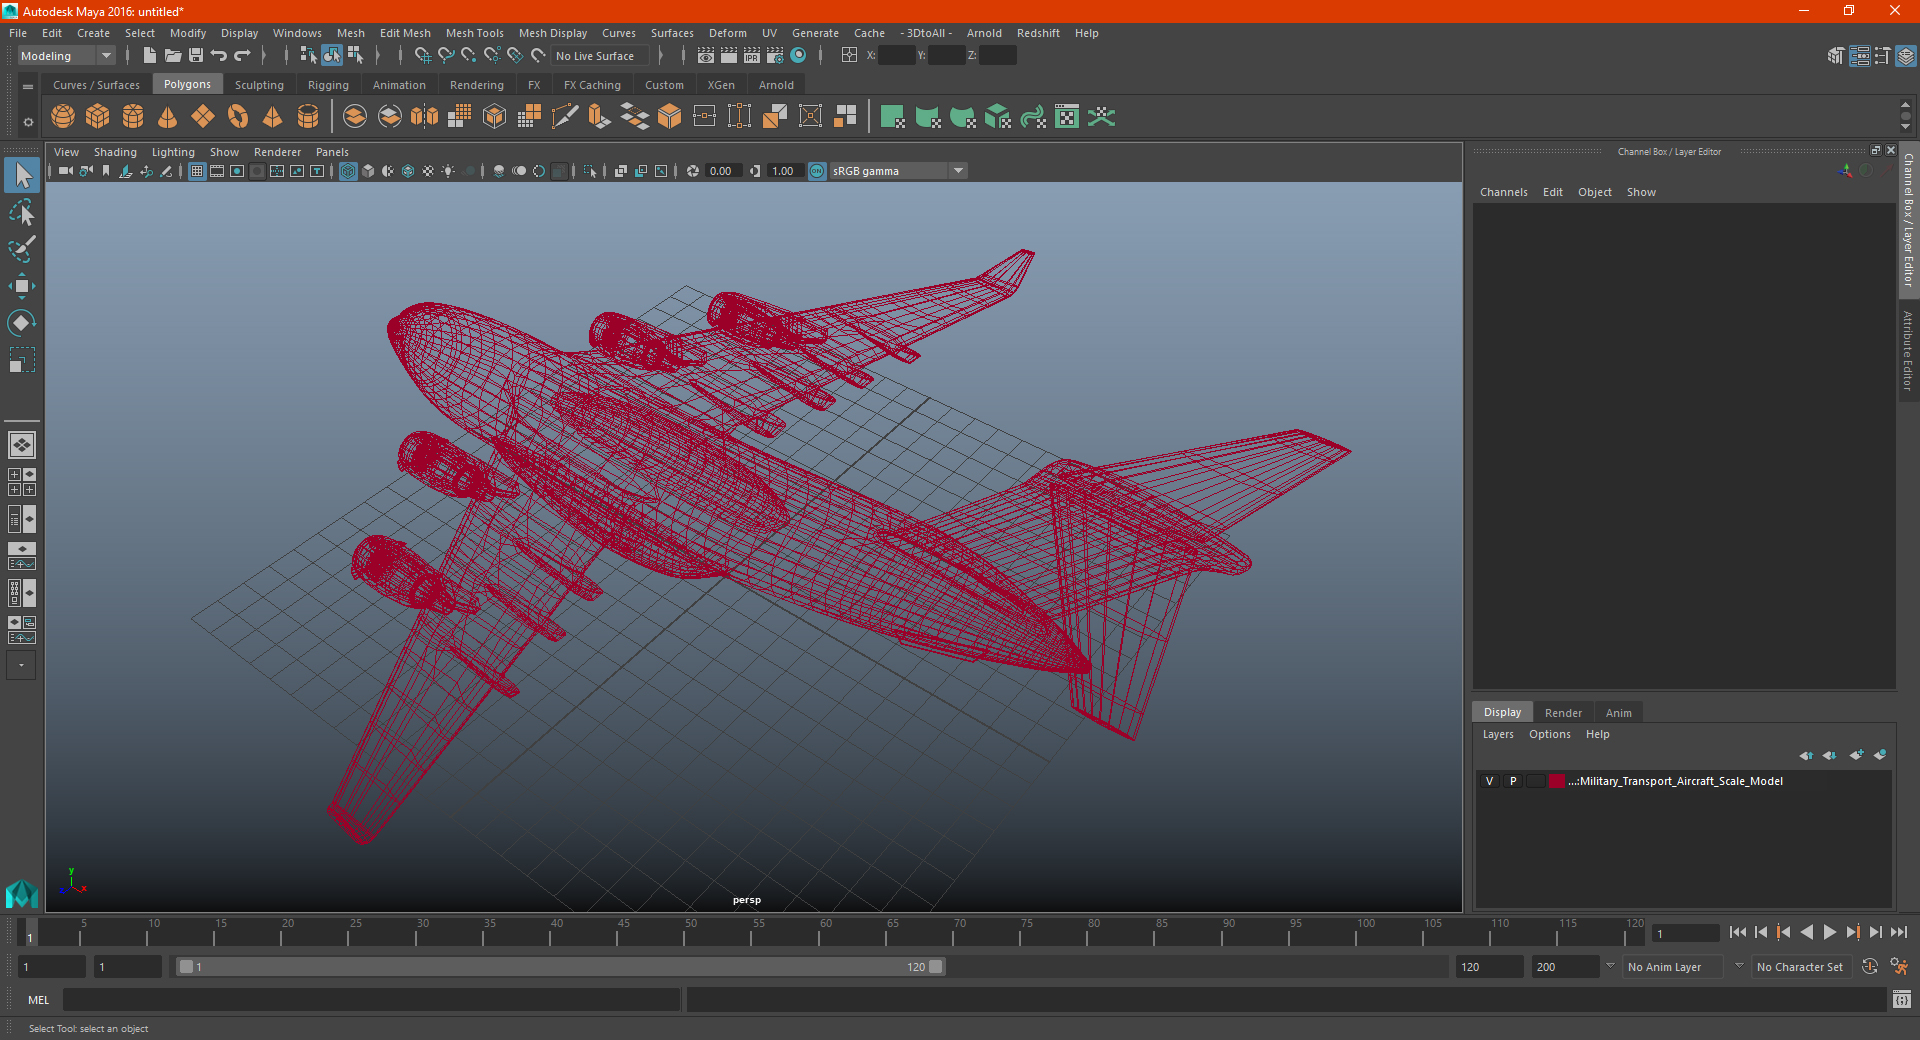Image resolution: width=1920 pixels, height=1040 pixels.
Task: Click the Extrude shelf icon
Action: coord(600,117)
